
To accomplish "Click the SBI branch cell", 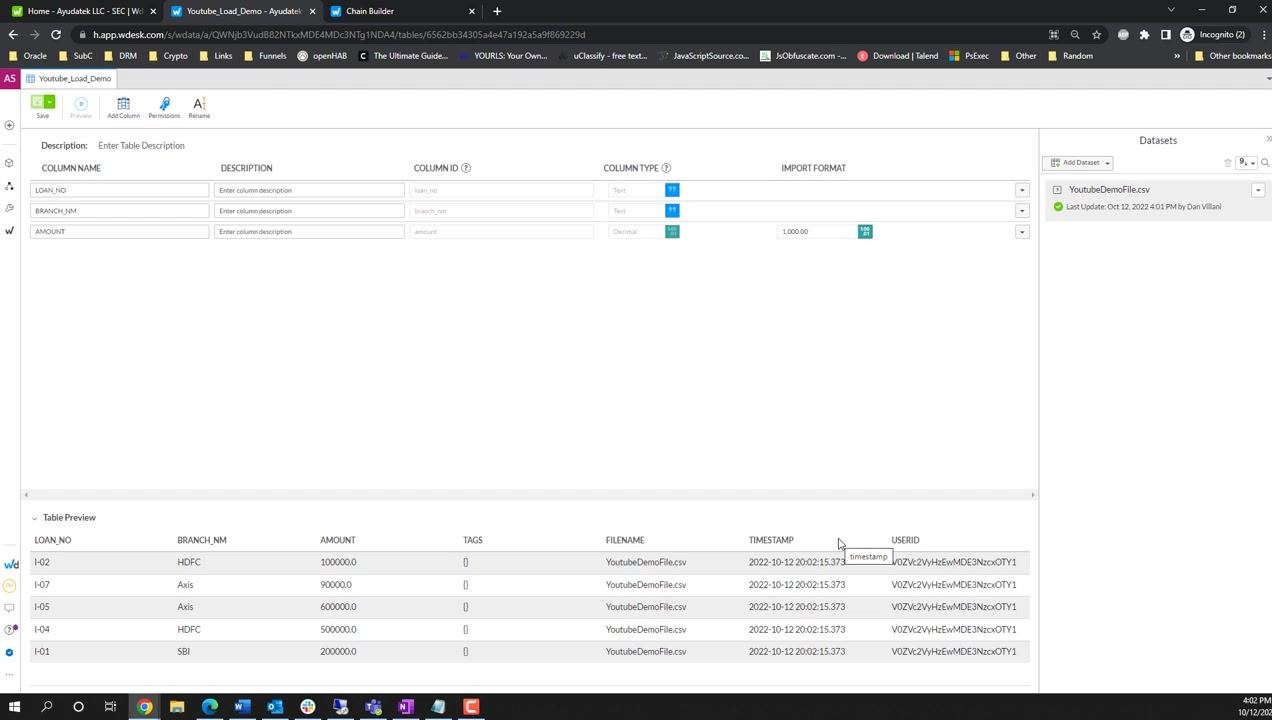I will coord(183,652).
